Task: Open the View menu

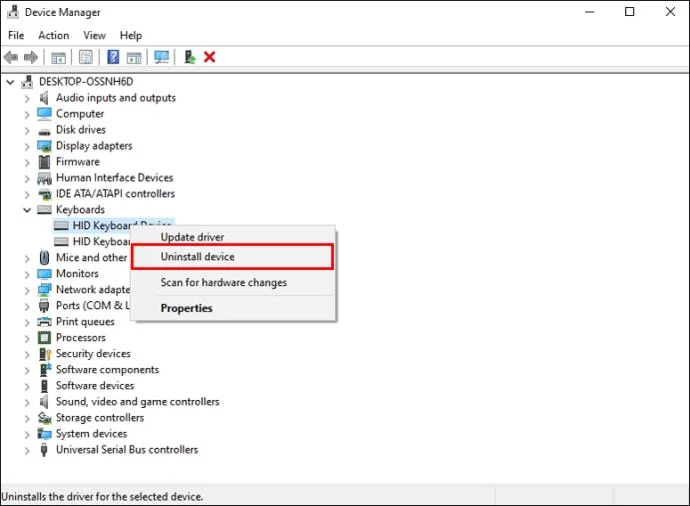Action: [94, 35]
